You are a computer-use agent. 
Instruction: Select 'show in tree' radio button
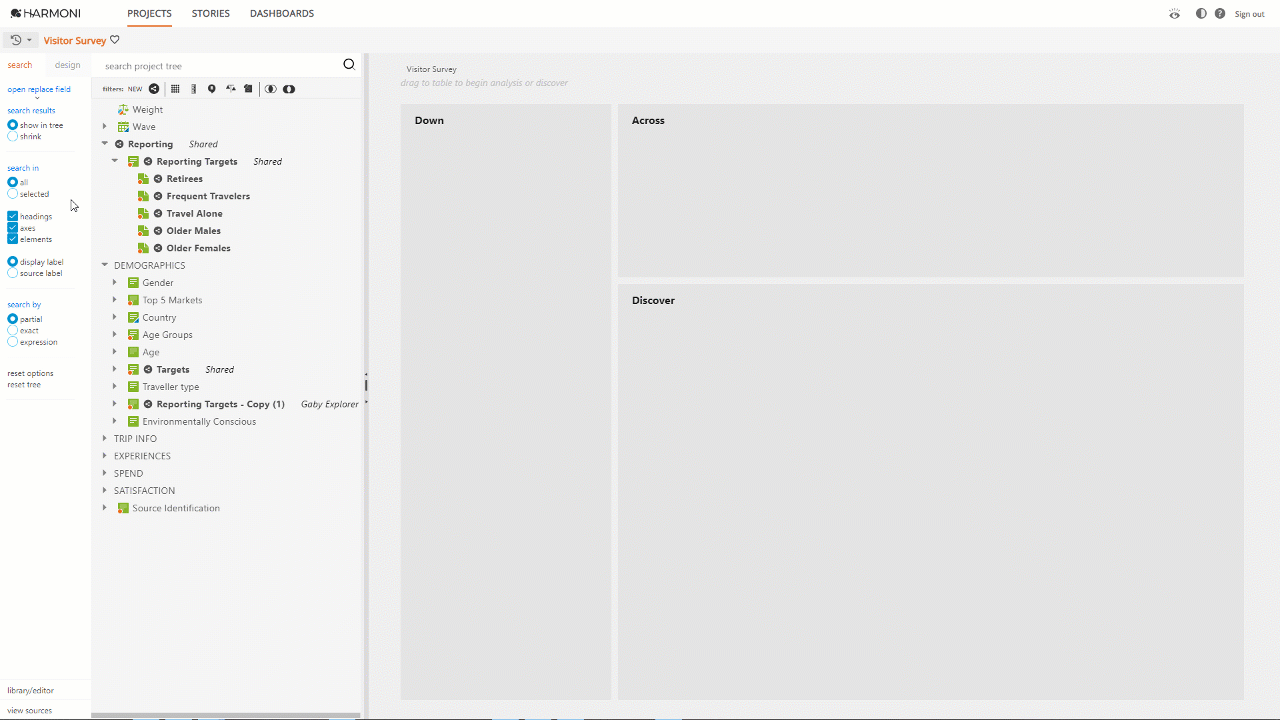tap(13, 125)
